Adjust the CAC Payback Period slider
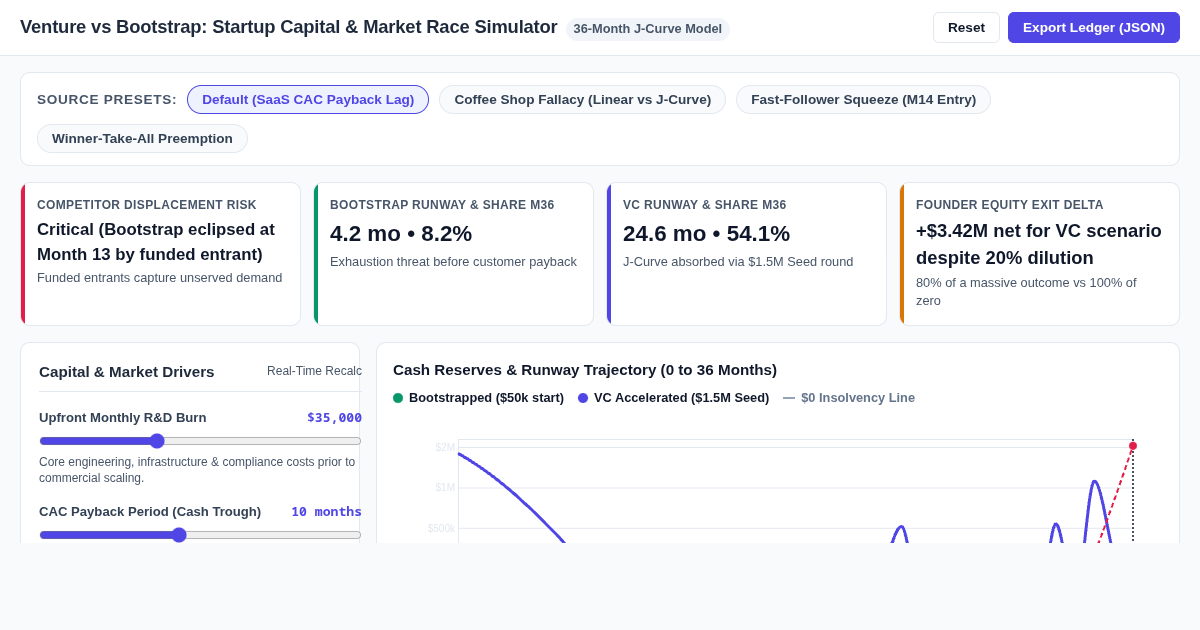 200,535
